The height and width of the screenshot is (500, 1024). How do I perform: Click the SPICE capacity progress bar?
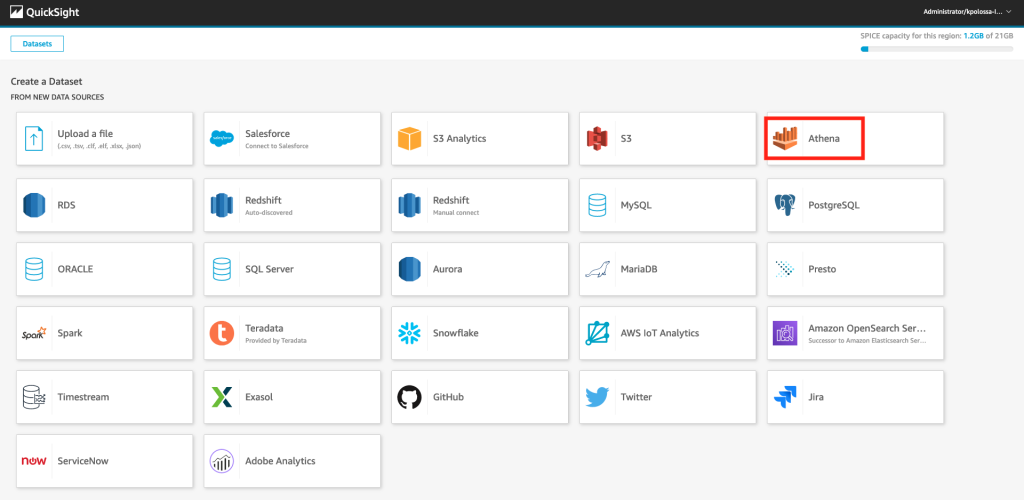coord(937,49)
